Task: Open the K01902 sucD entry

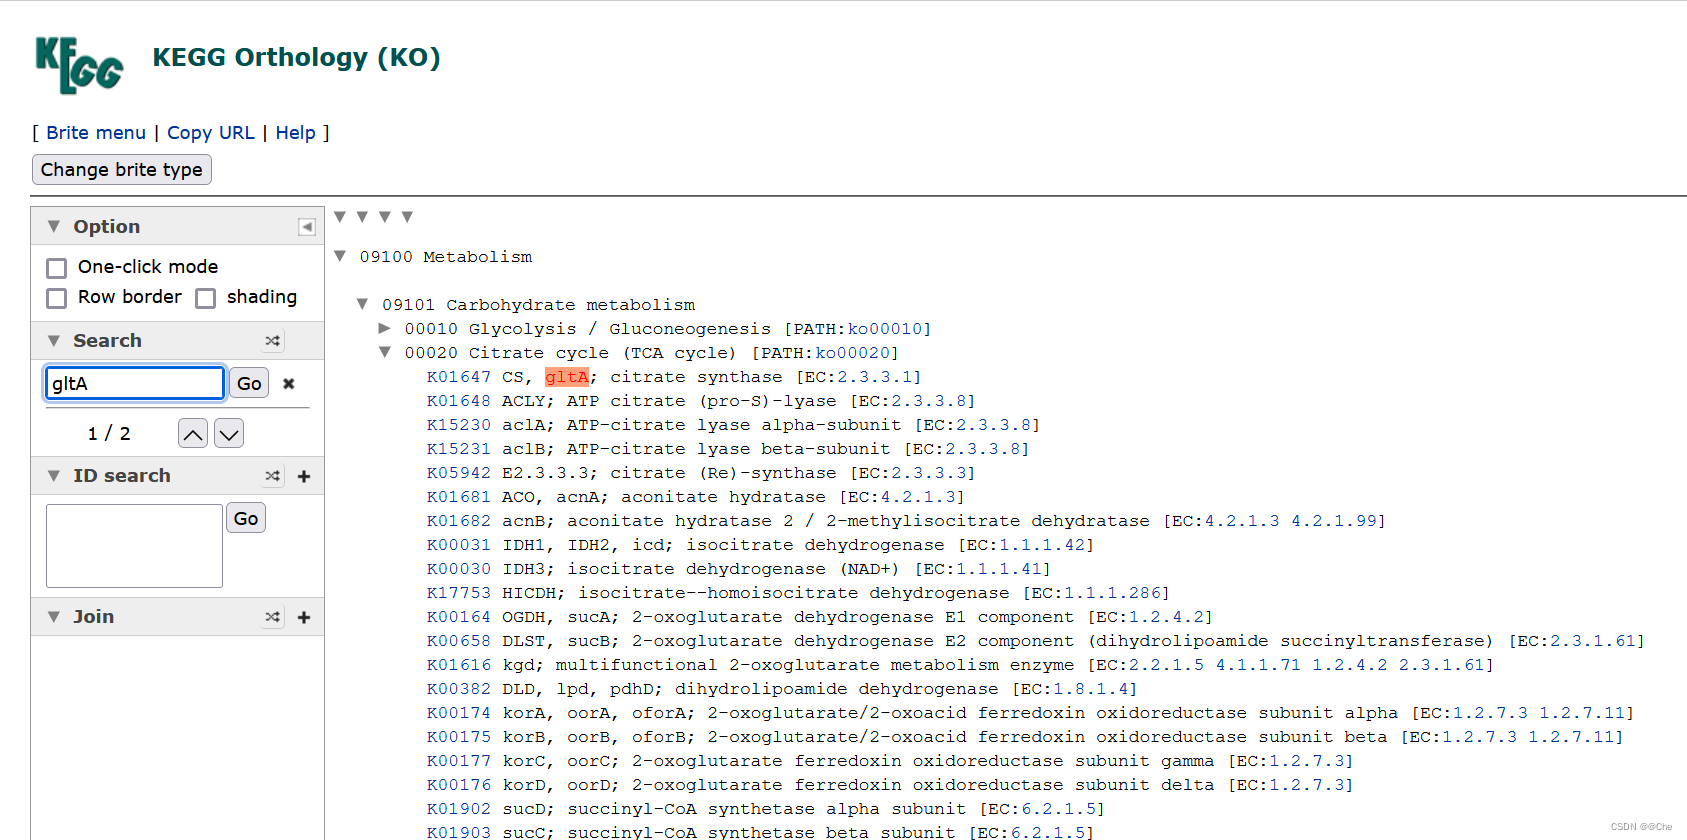Action: coord(459,809)
